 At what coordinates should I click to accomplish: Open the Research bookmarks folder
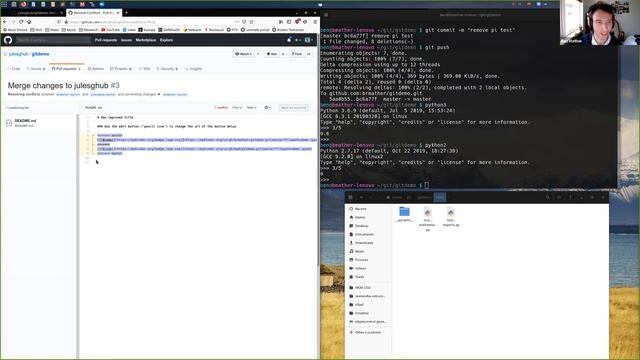(x=89, y=30)
